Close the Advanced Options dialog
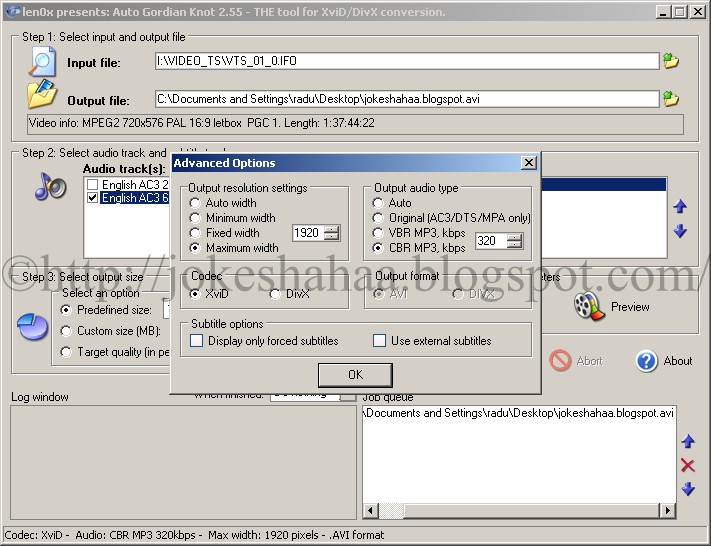Screen dimensions: 711x546 (x=529, y=163)
